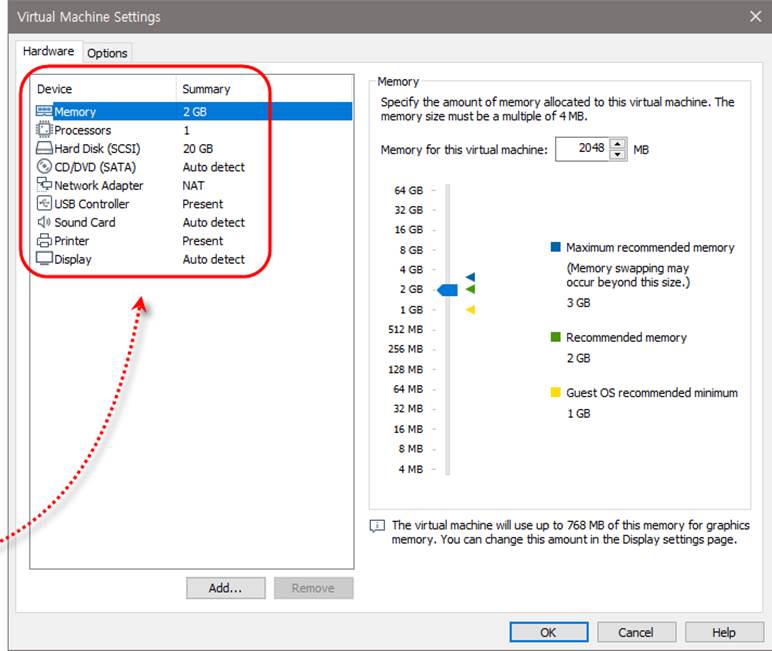Screen dimensions: 772x651
Task: Decrease memory with the down spinner arrow
Action: 617,154
